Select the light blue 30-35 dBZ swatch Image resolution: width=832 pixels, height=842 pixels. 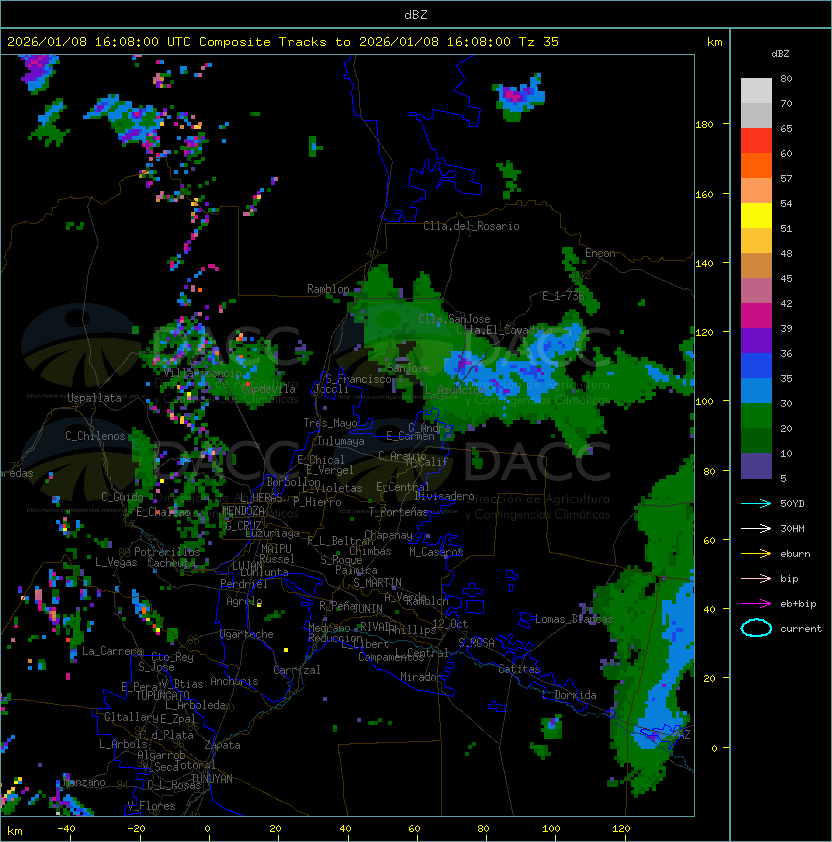click(756, 390)
